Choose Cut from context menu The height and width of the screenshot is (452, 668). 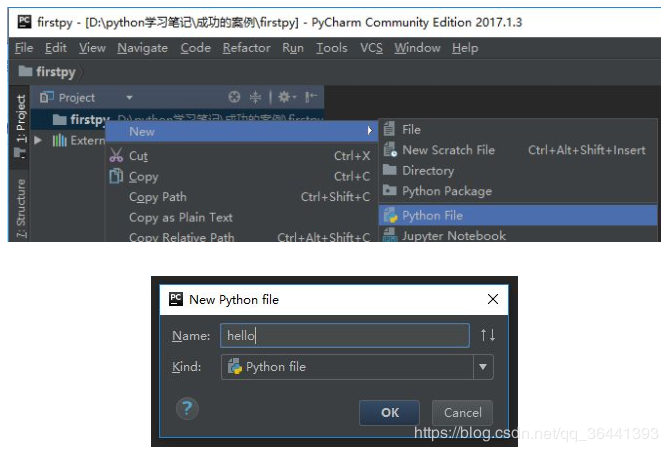[242, 156]
